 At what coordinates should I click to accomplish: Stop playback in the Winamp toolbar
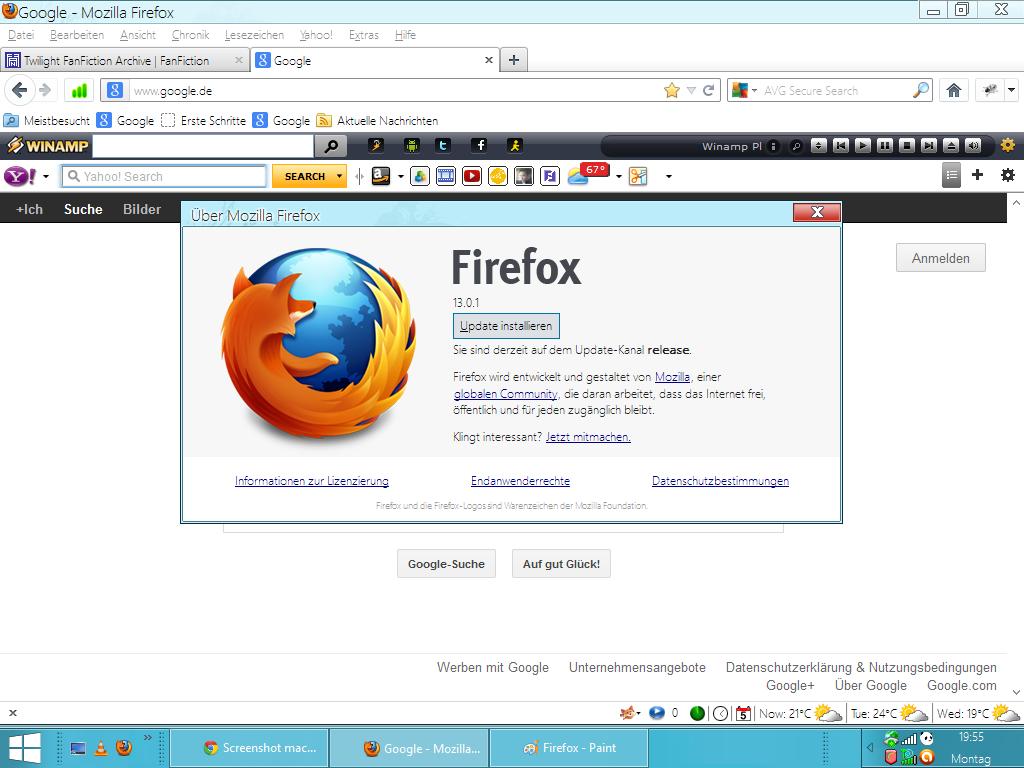point(906,146)
